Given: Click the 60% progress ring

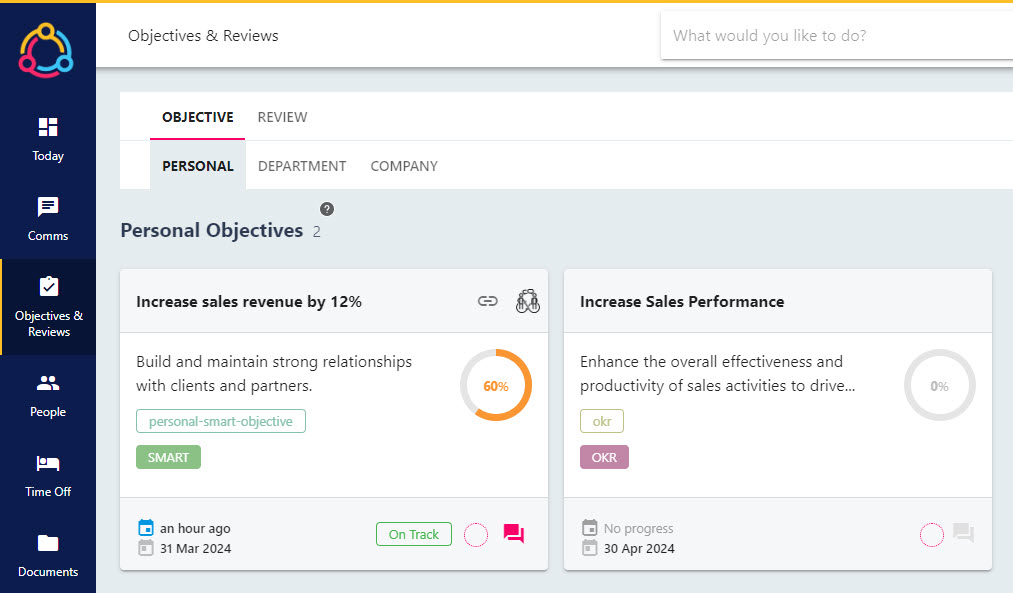Looking at the screenshot, I should pyautogui.click(x=496, y=386).
